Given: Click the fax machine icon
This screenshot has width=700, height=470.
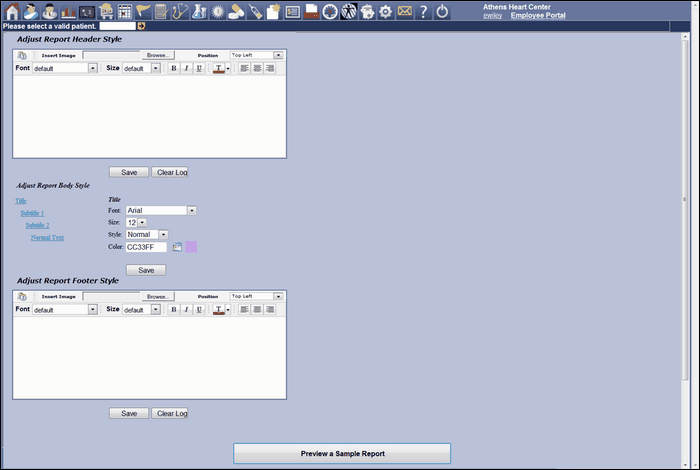Looking at the screenshot, I should tap(311, 12).
